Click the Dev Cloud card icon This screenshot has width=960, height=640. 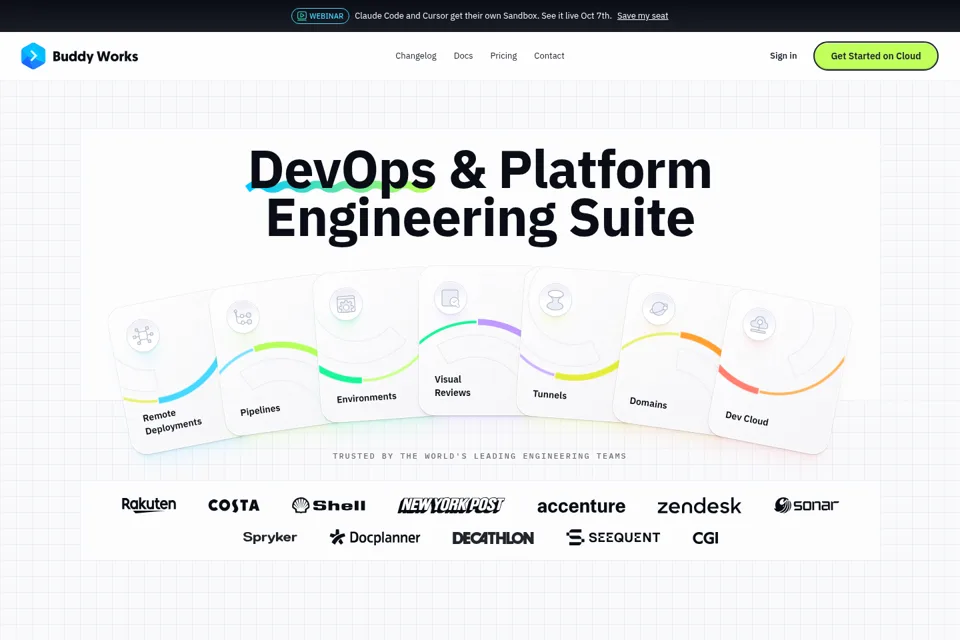[759, 324]
